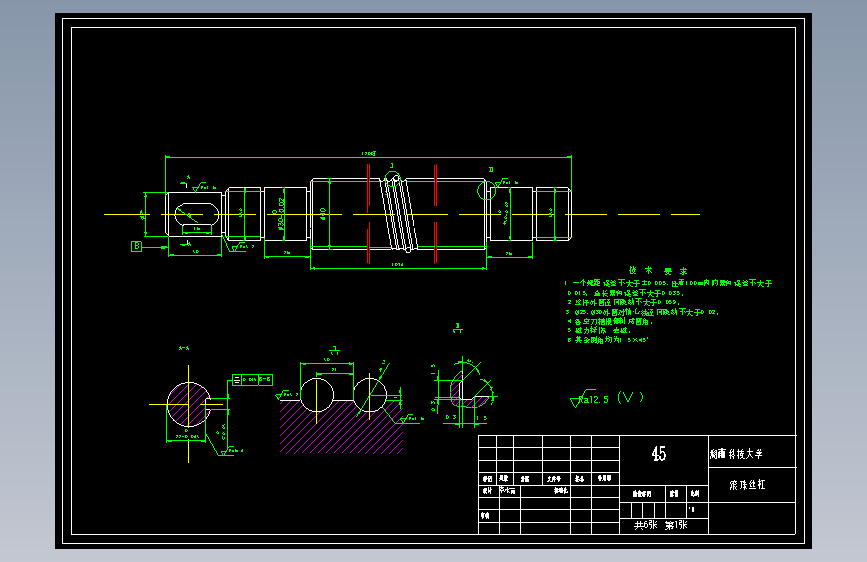
Task: Click the geometric tolerance frame referencing B-B
Action: 252,379
